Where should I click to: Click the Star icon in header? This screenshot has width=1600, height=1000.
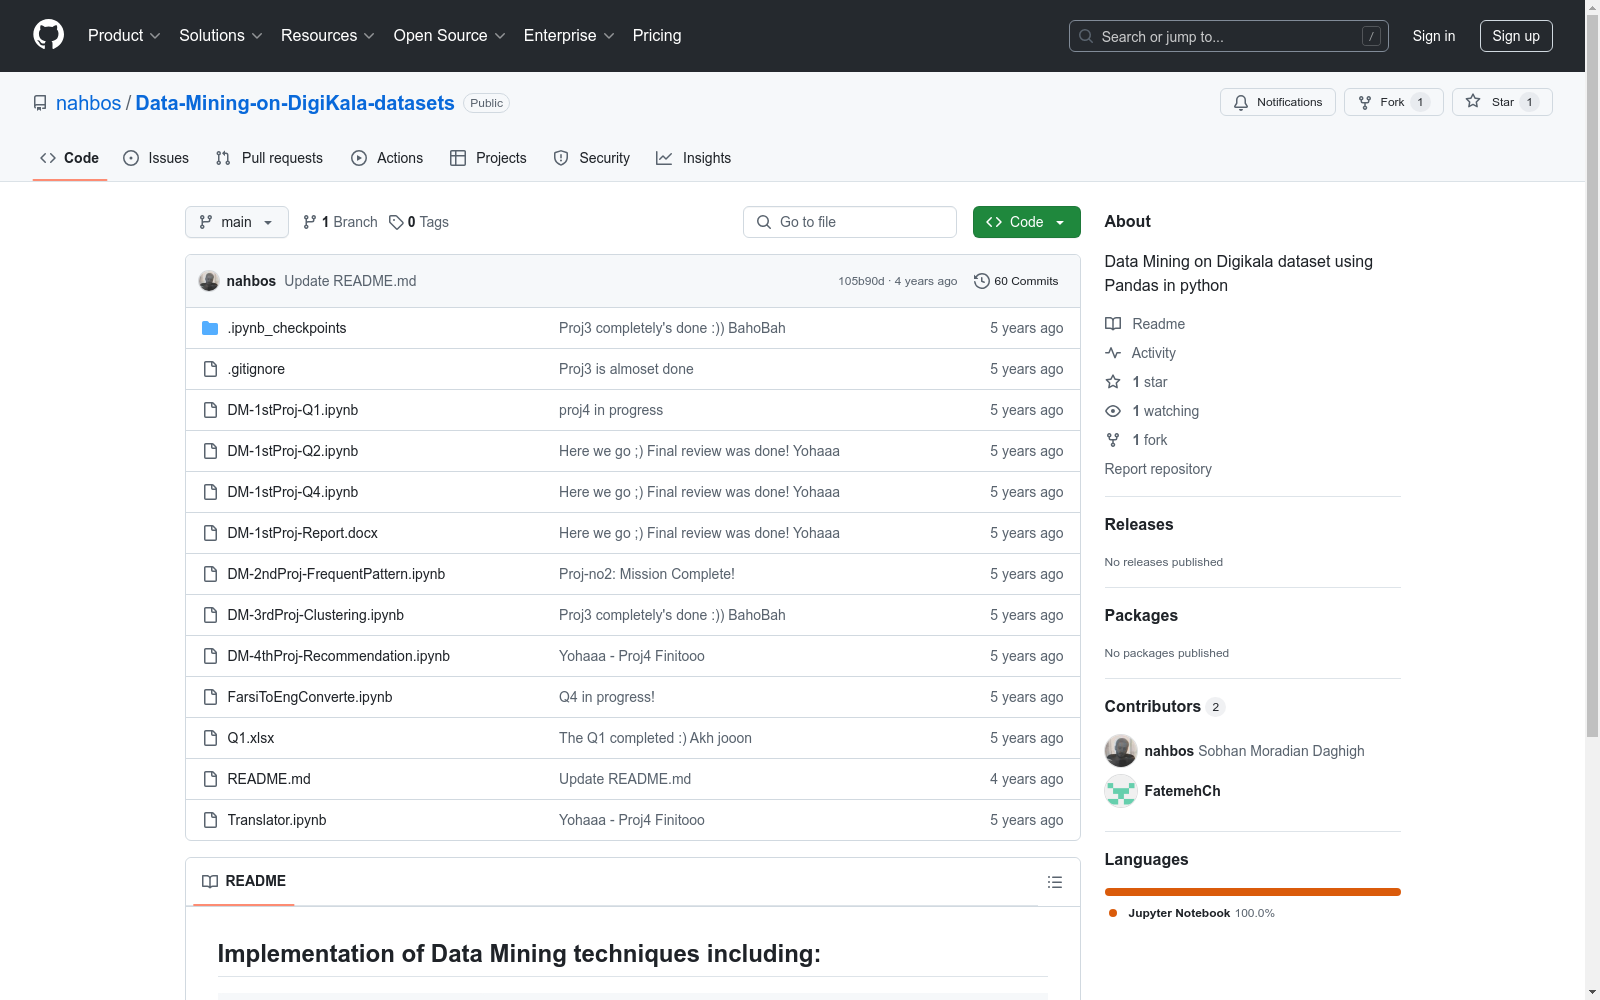(x=1473, y=102)
